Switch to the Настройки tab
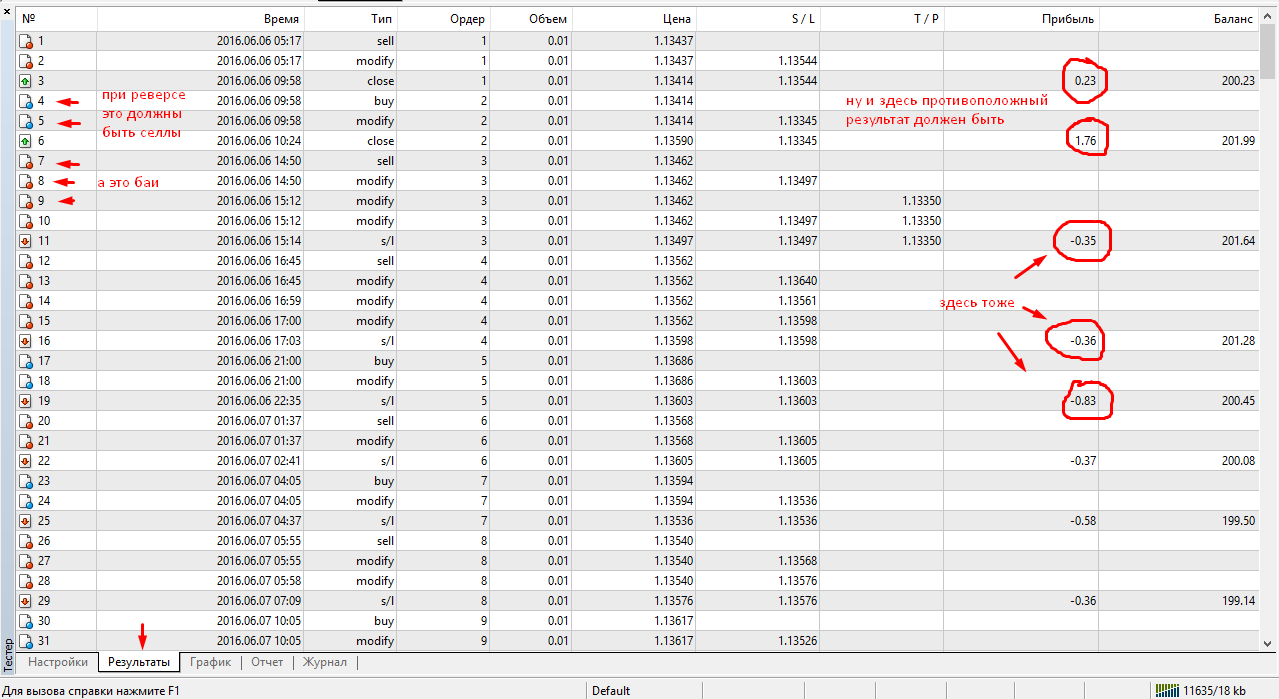 [58, 662]
